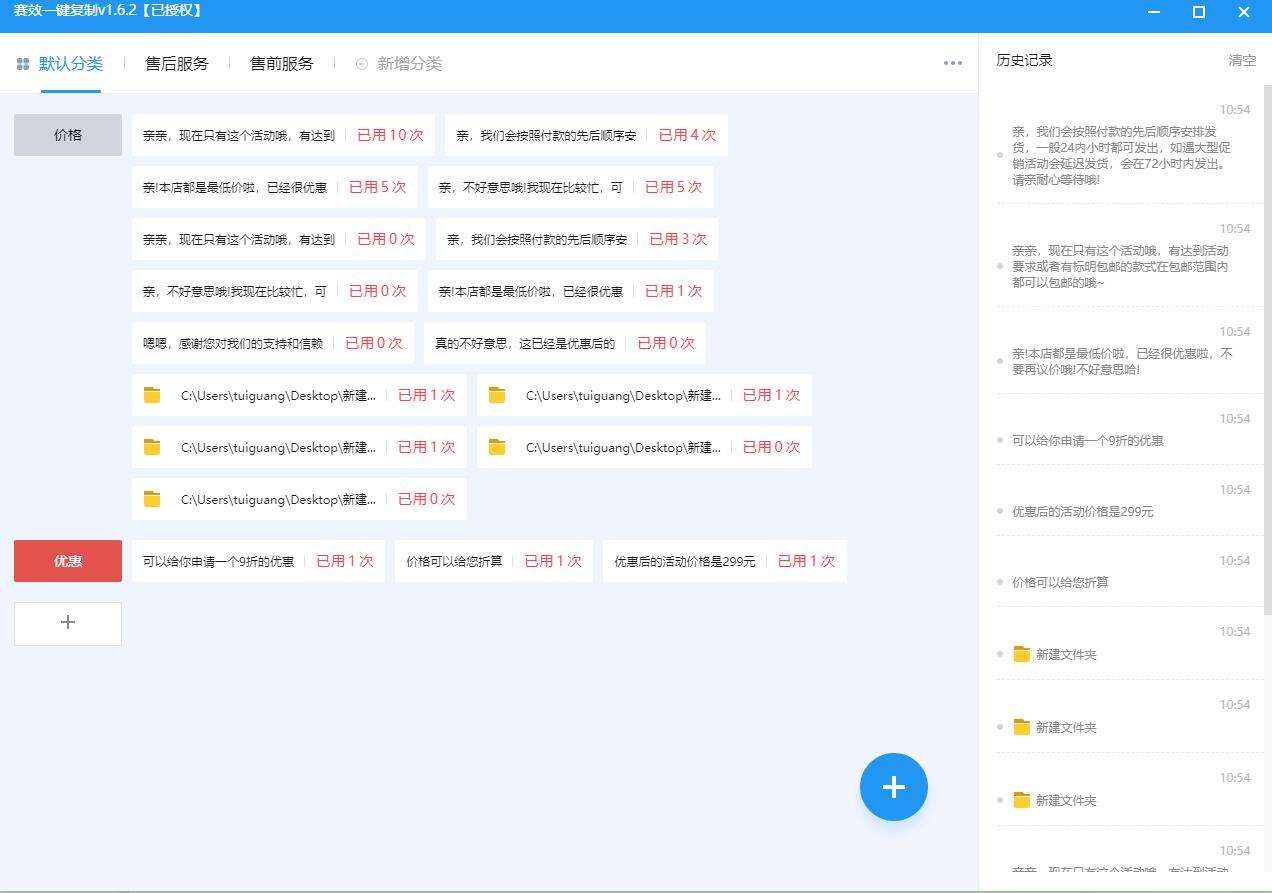
Task: Click the folder icon on the first C:\Users entry
Action: tap(151, 395)
